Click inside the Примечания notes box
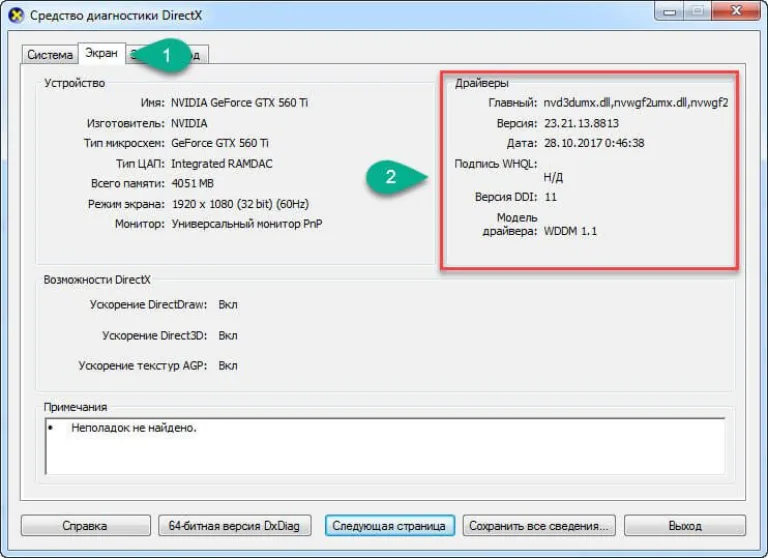Viewport: 768px width, 558px height. click(385, 446)
